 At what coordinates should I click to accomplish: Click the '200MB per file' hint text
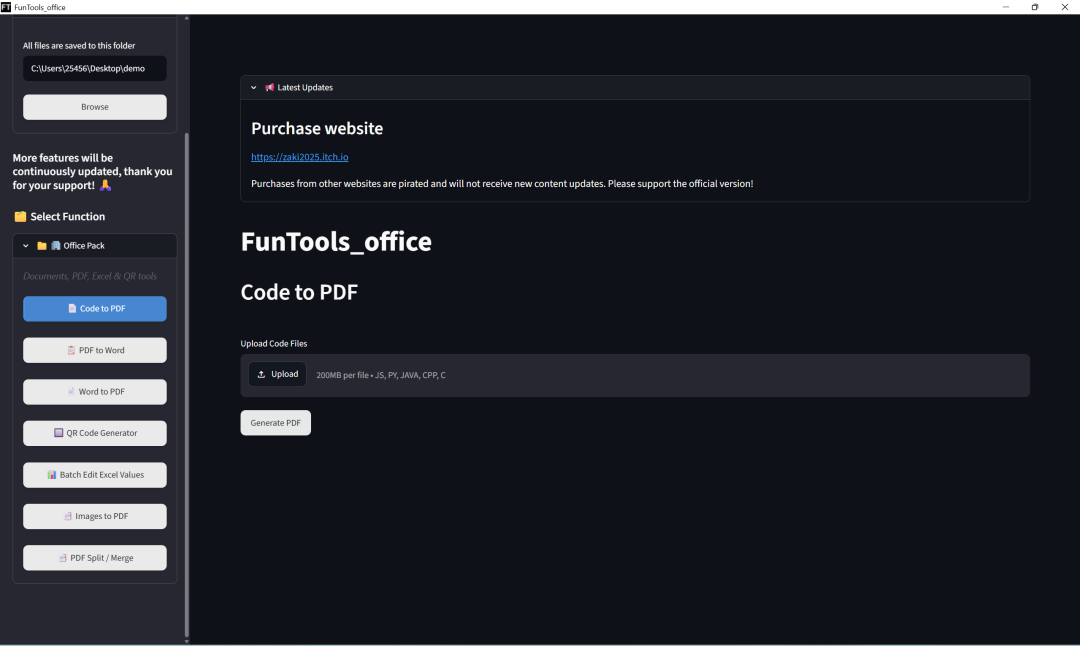coord(381,375)
